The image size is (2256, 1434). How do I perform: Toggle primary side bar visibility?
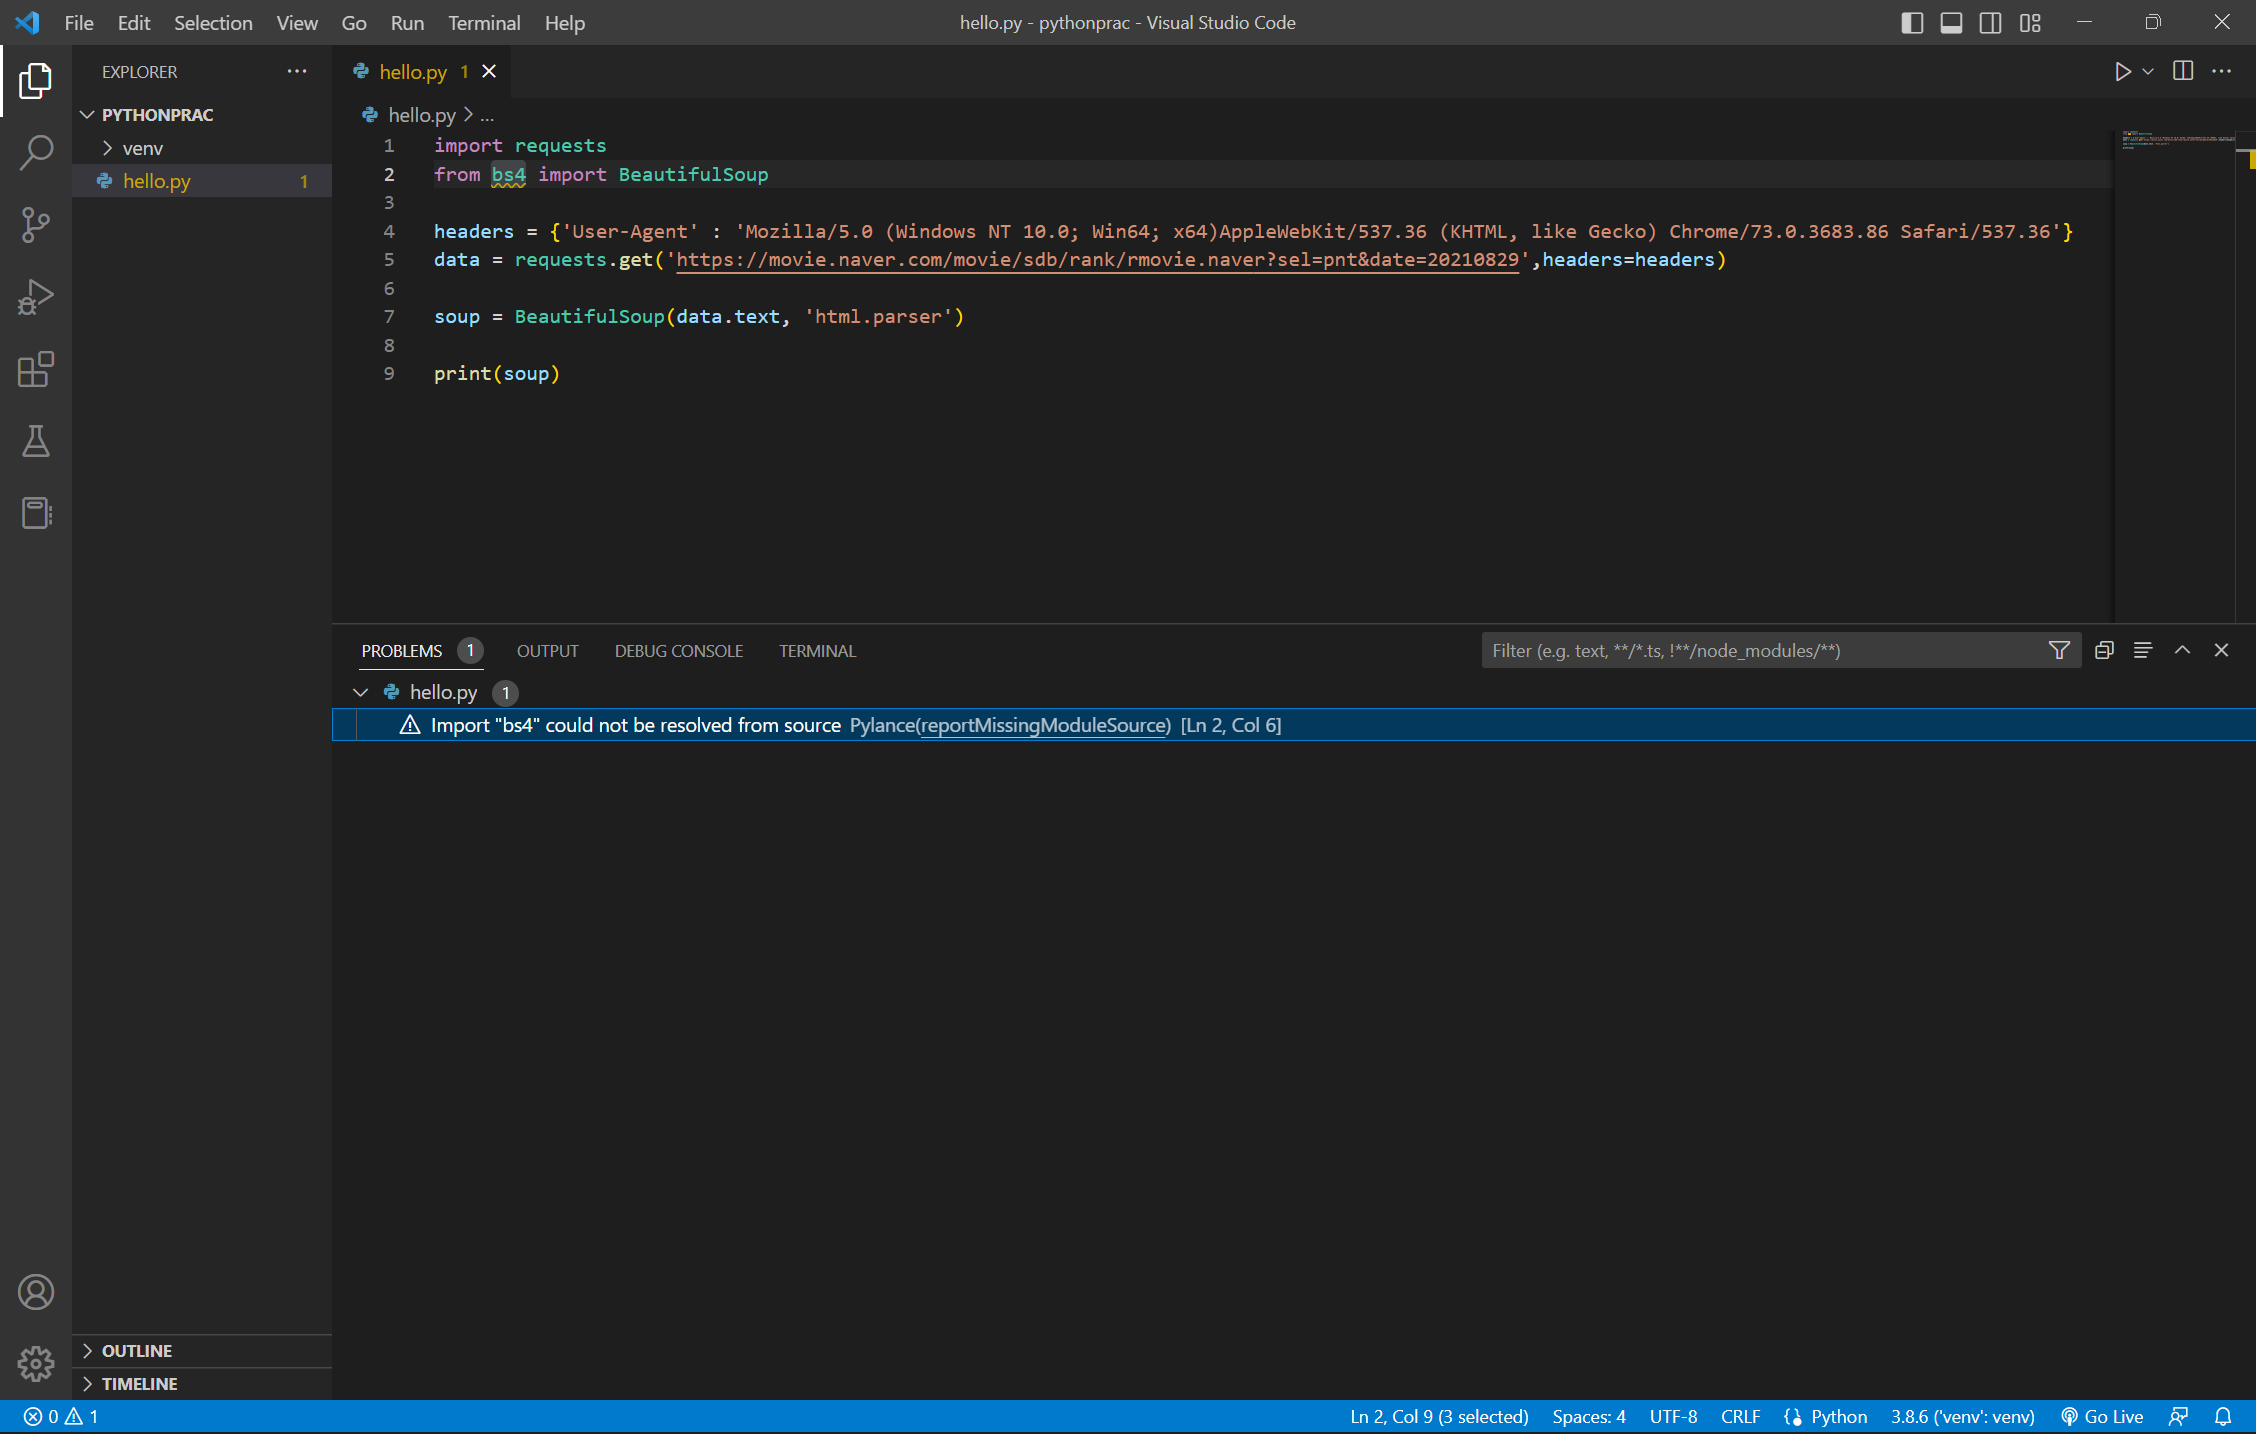pos(1912,23)
